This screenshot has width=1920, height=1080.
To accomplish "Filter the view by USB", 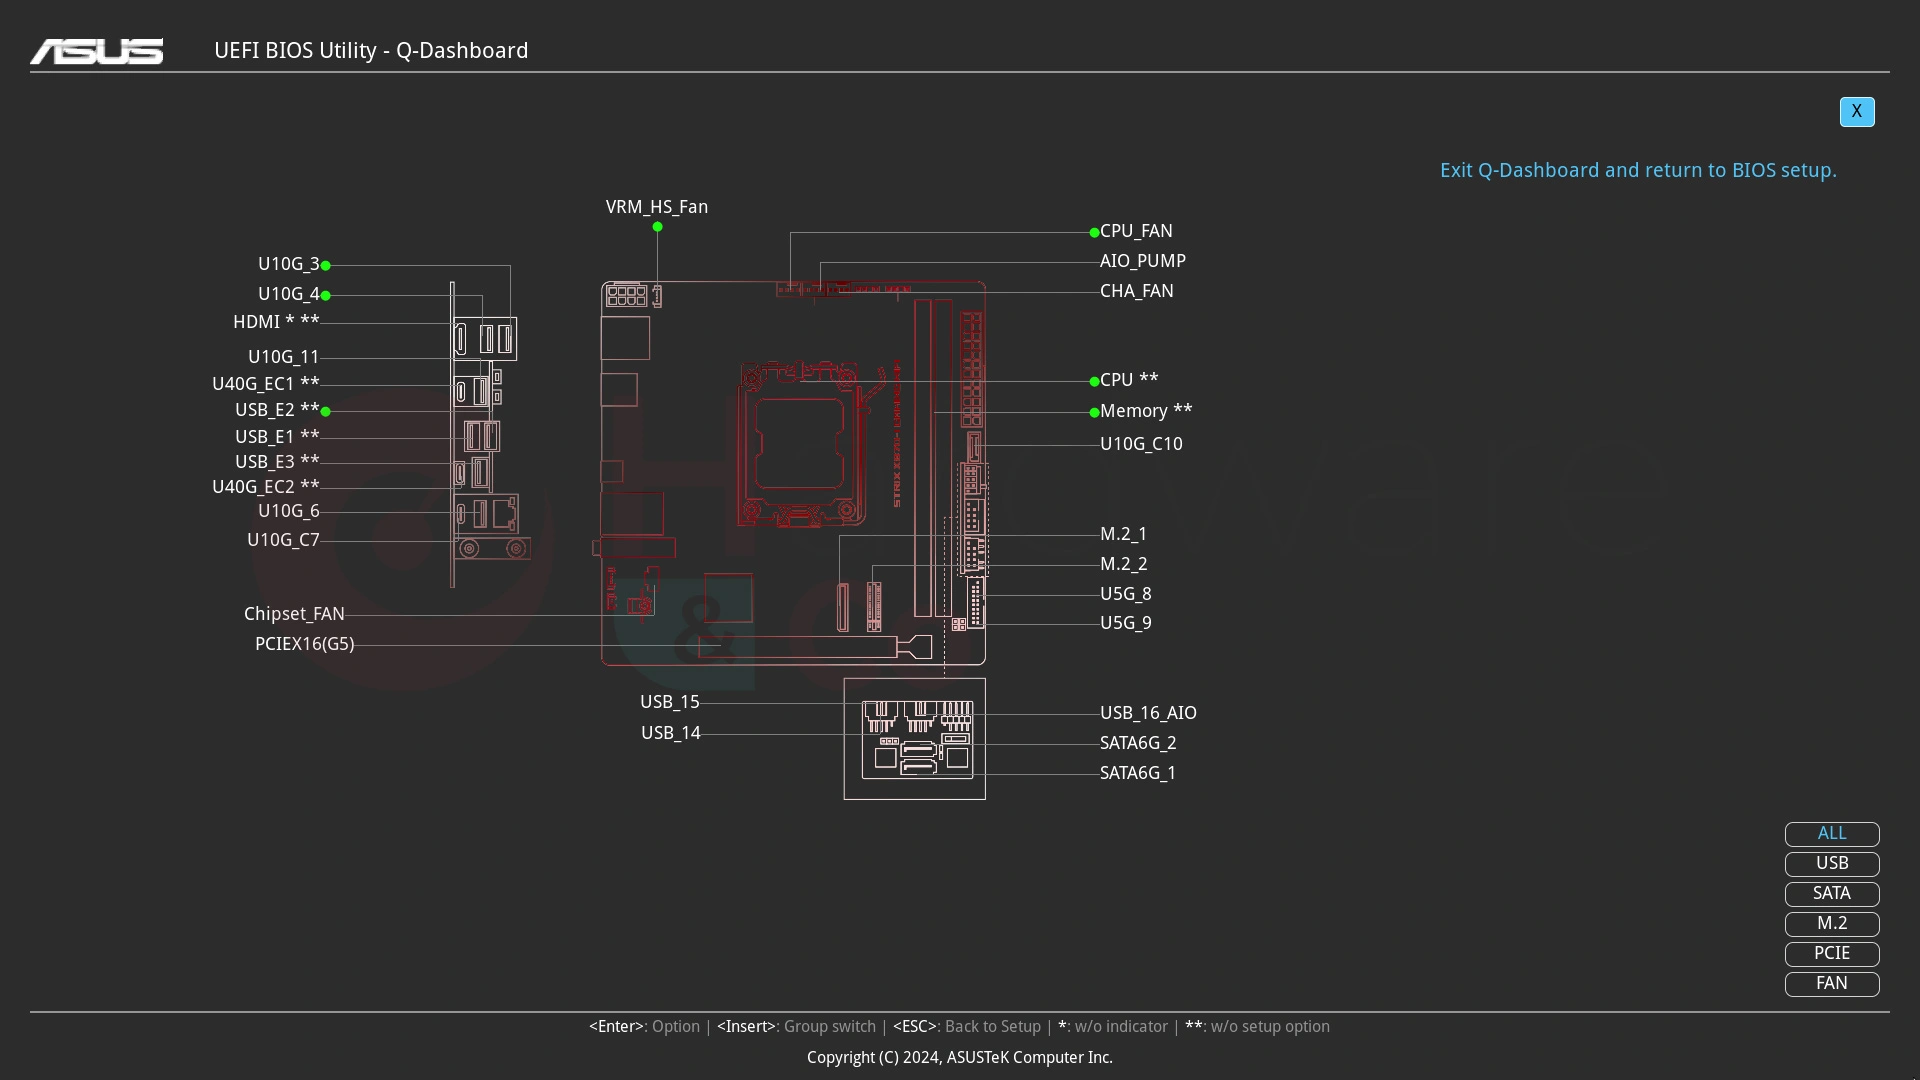I will (1832, 864).
